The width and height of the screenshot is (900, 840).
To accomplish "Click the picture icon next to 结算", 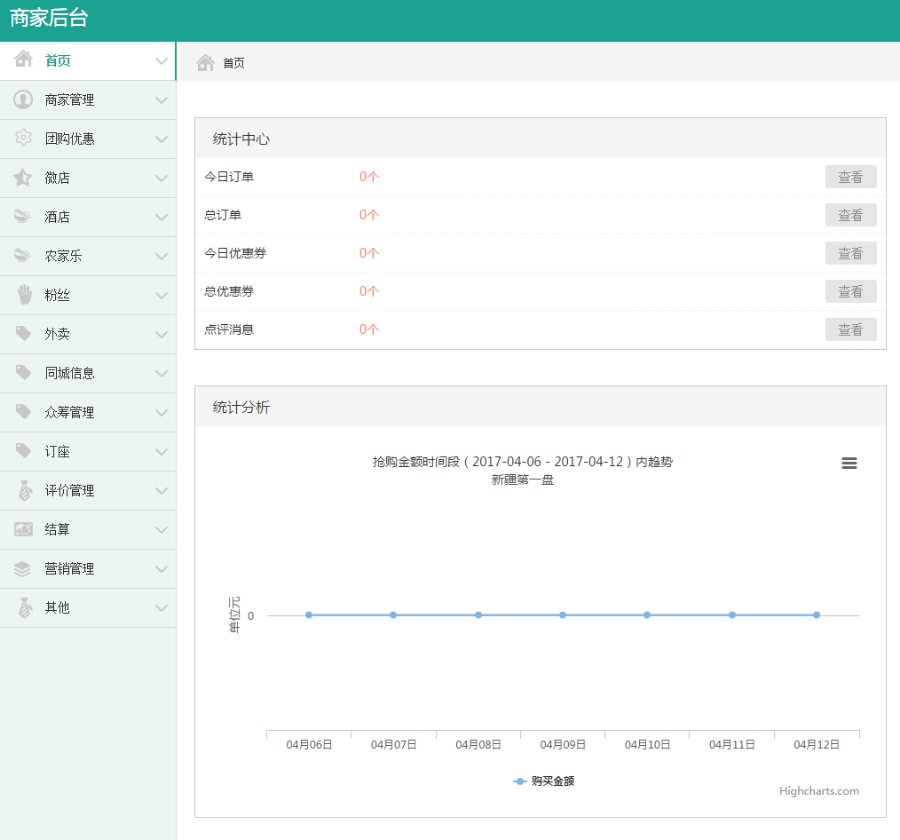I will coord(22,529).
